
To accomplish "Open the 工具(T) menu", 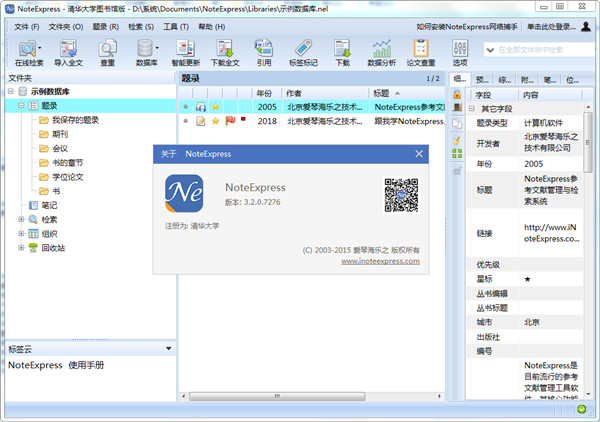I will (x=176, y=25).
